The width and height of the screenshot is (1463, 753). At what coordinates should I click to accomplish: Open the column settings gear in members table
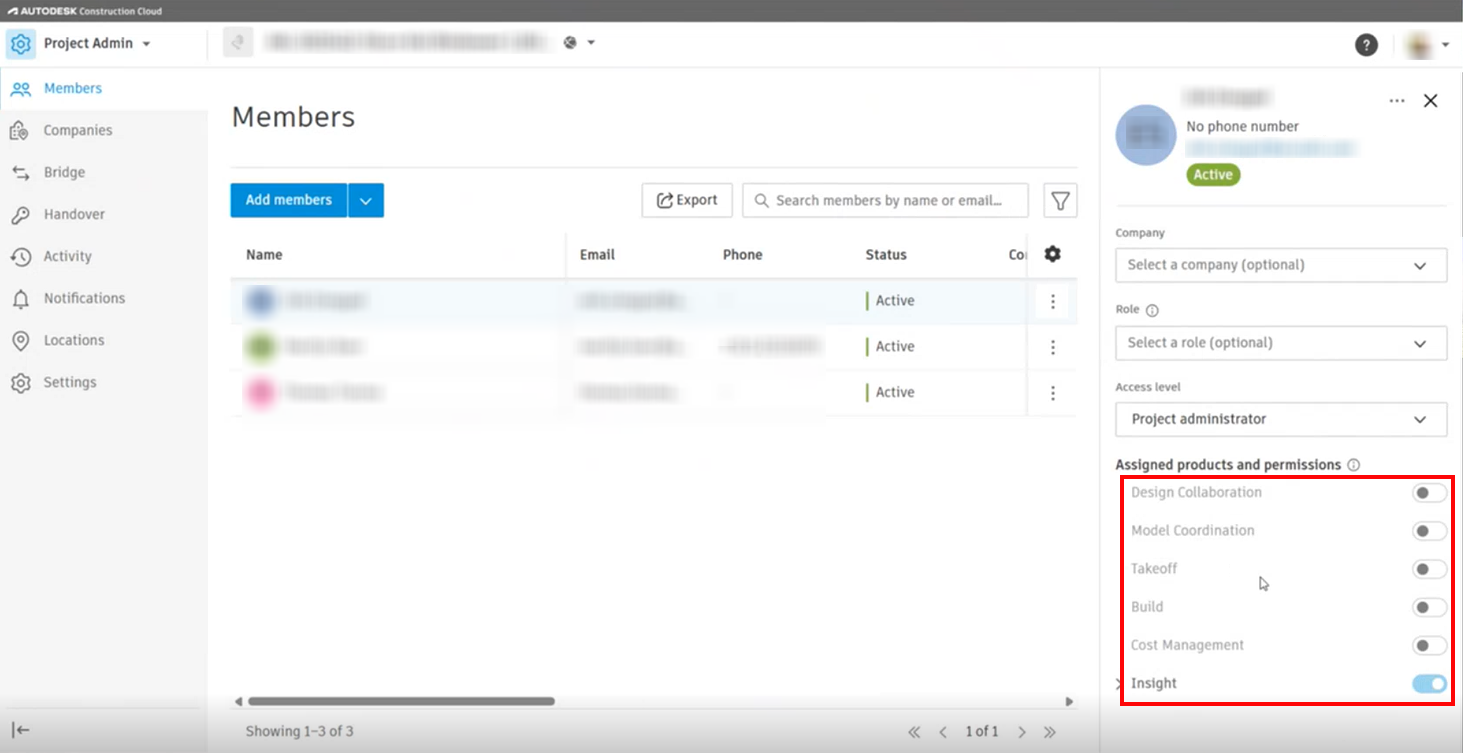(x=1052, y=254)
